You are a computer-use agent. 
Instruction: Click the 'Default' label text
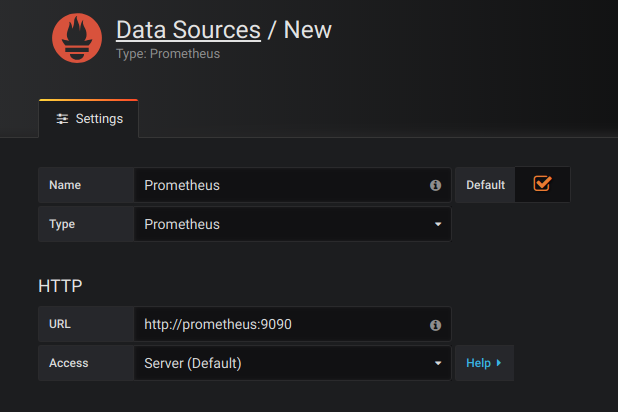(486, 185)
